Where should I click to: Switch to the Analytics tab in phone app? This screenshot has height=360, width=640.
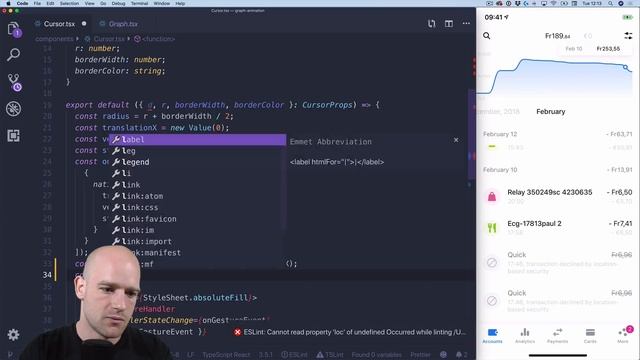point(525,336)
